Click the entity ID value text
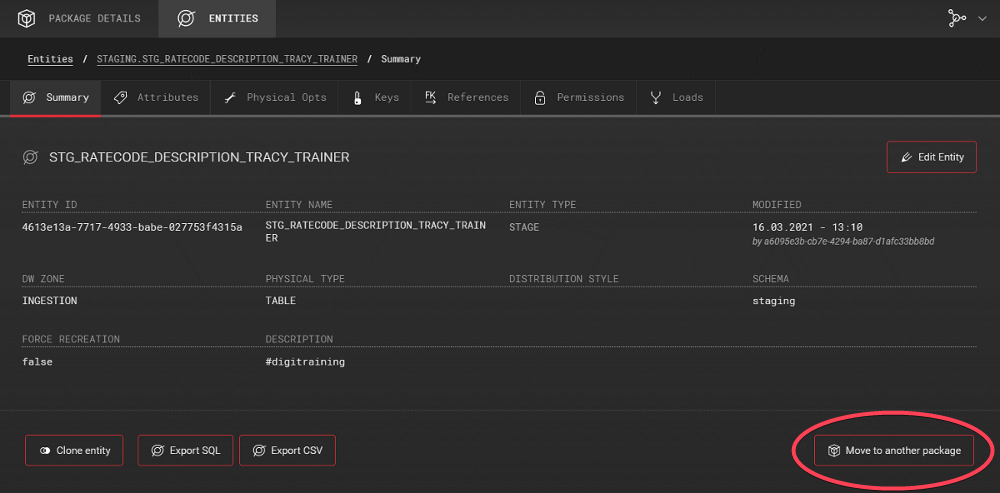The width and height of the screenshot is (1000, 493). pyautogui.click(x=132, y=227)
